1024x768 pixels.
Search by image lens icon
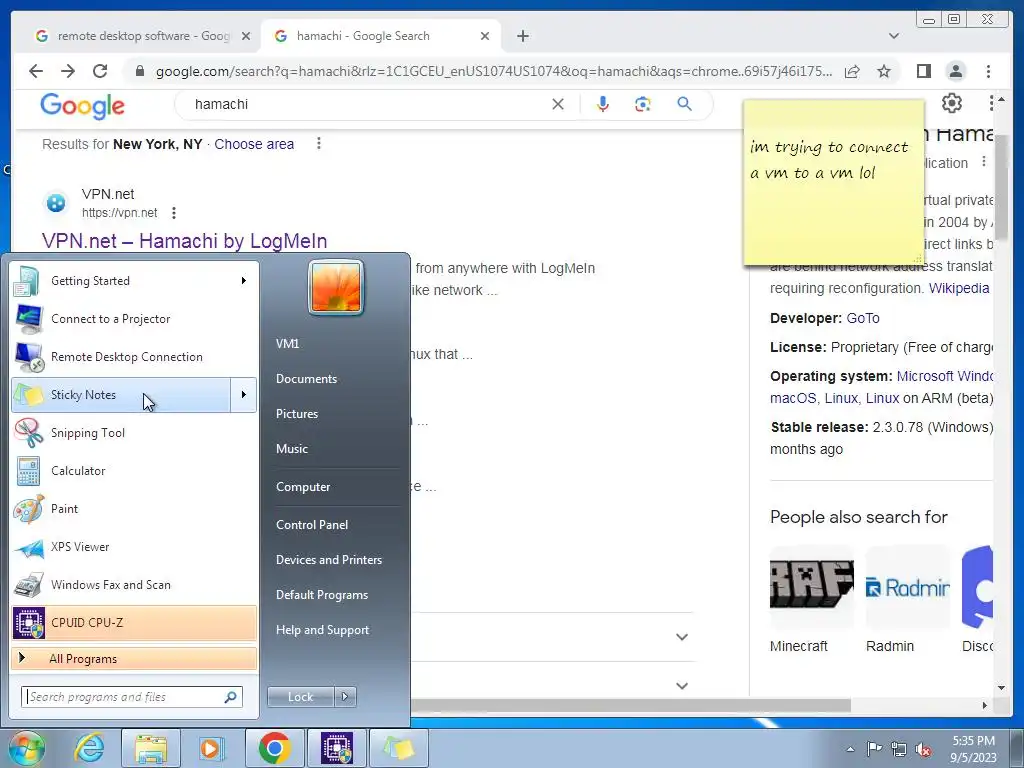tap(643, 104)
